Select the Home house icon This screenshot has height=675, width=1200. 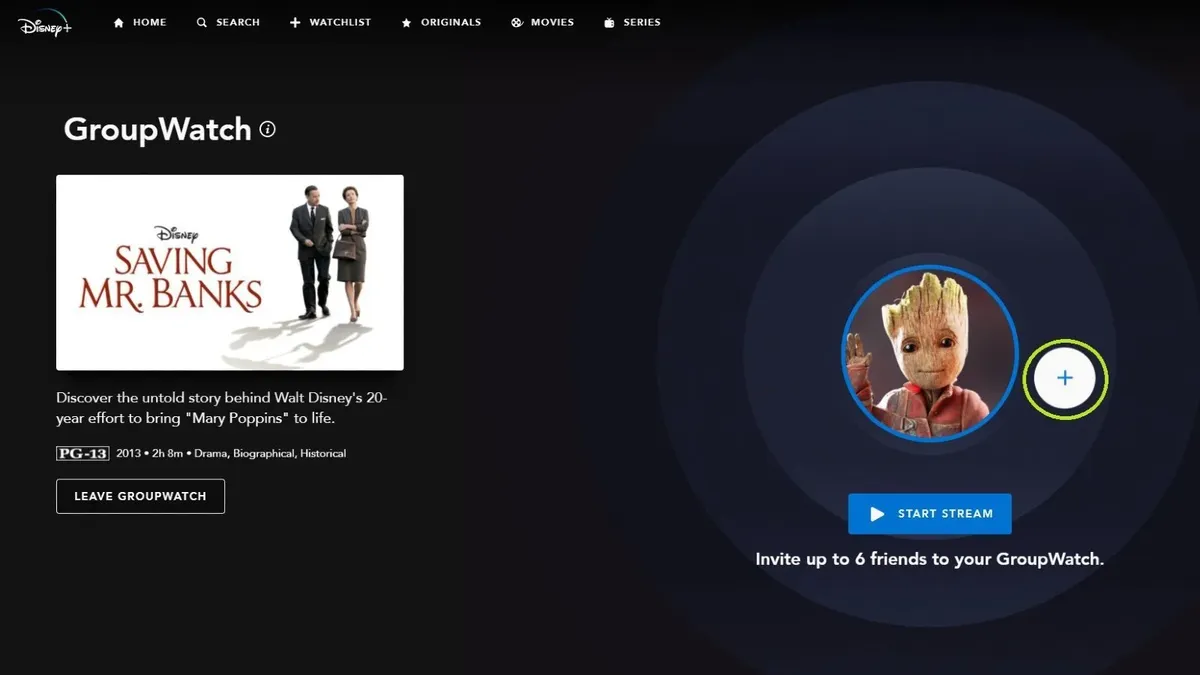[120, 22]
